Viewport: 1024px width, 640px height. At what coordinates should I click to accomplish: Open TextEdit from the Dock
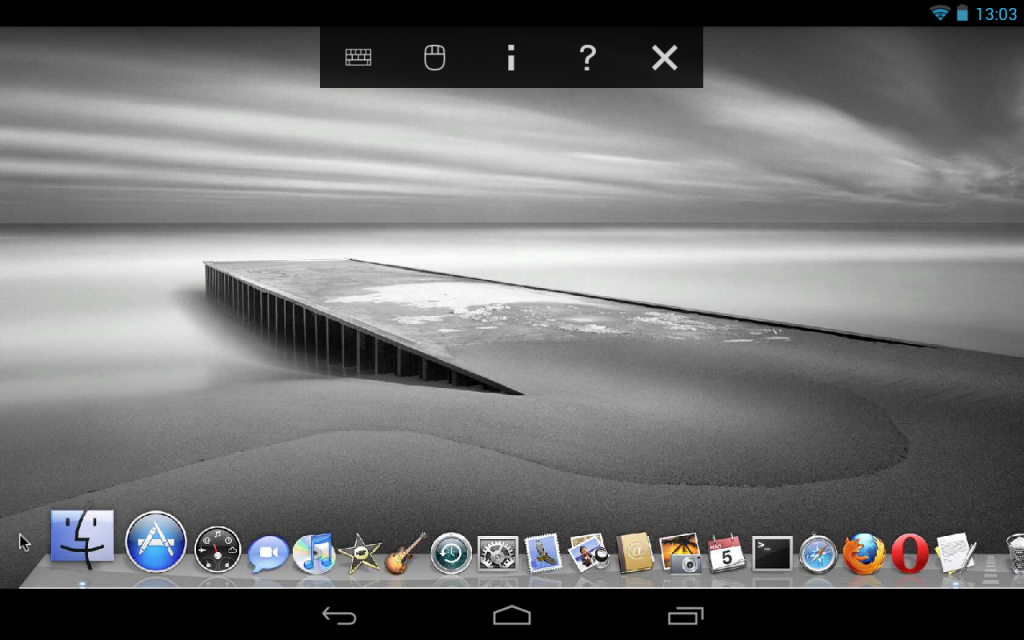coord(953,553)
